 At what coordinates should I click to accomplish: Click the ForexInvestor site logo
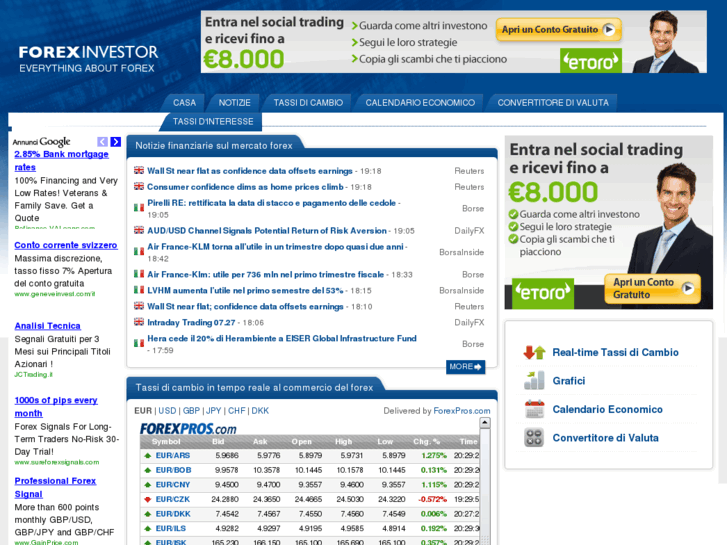(88, 59)
